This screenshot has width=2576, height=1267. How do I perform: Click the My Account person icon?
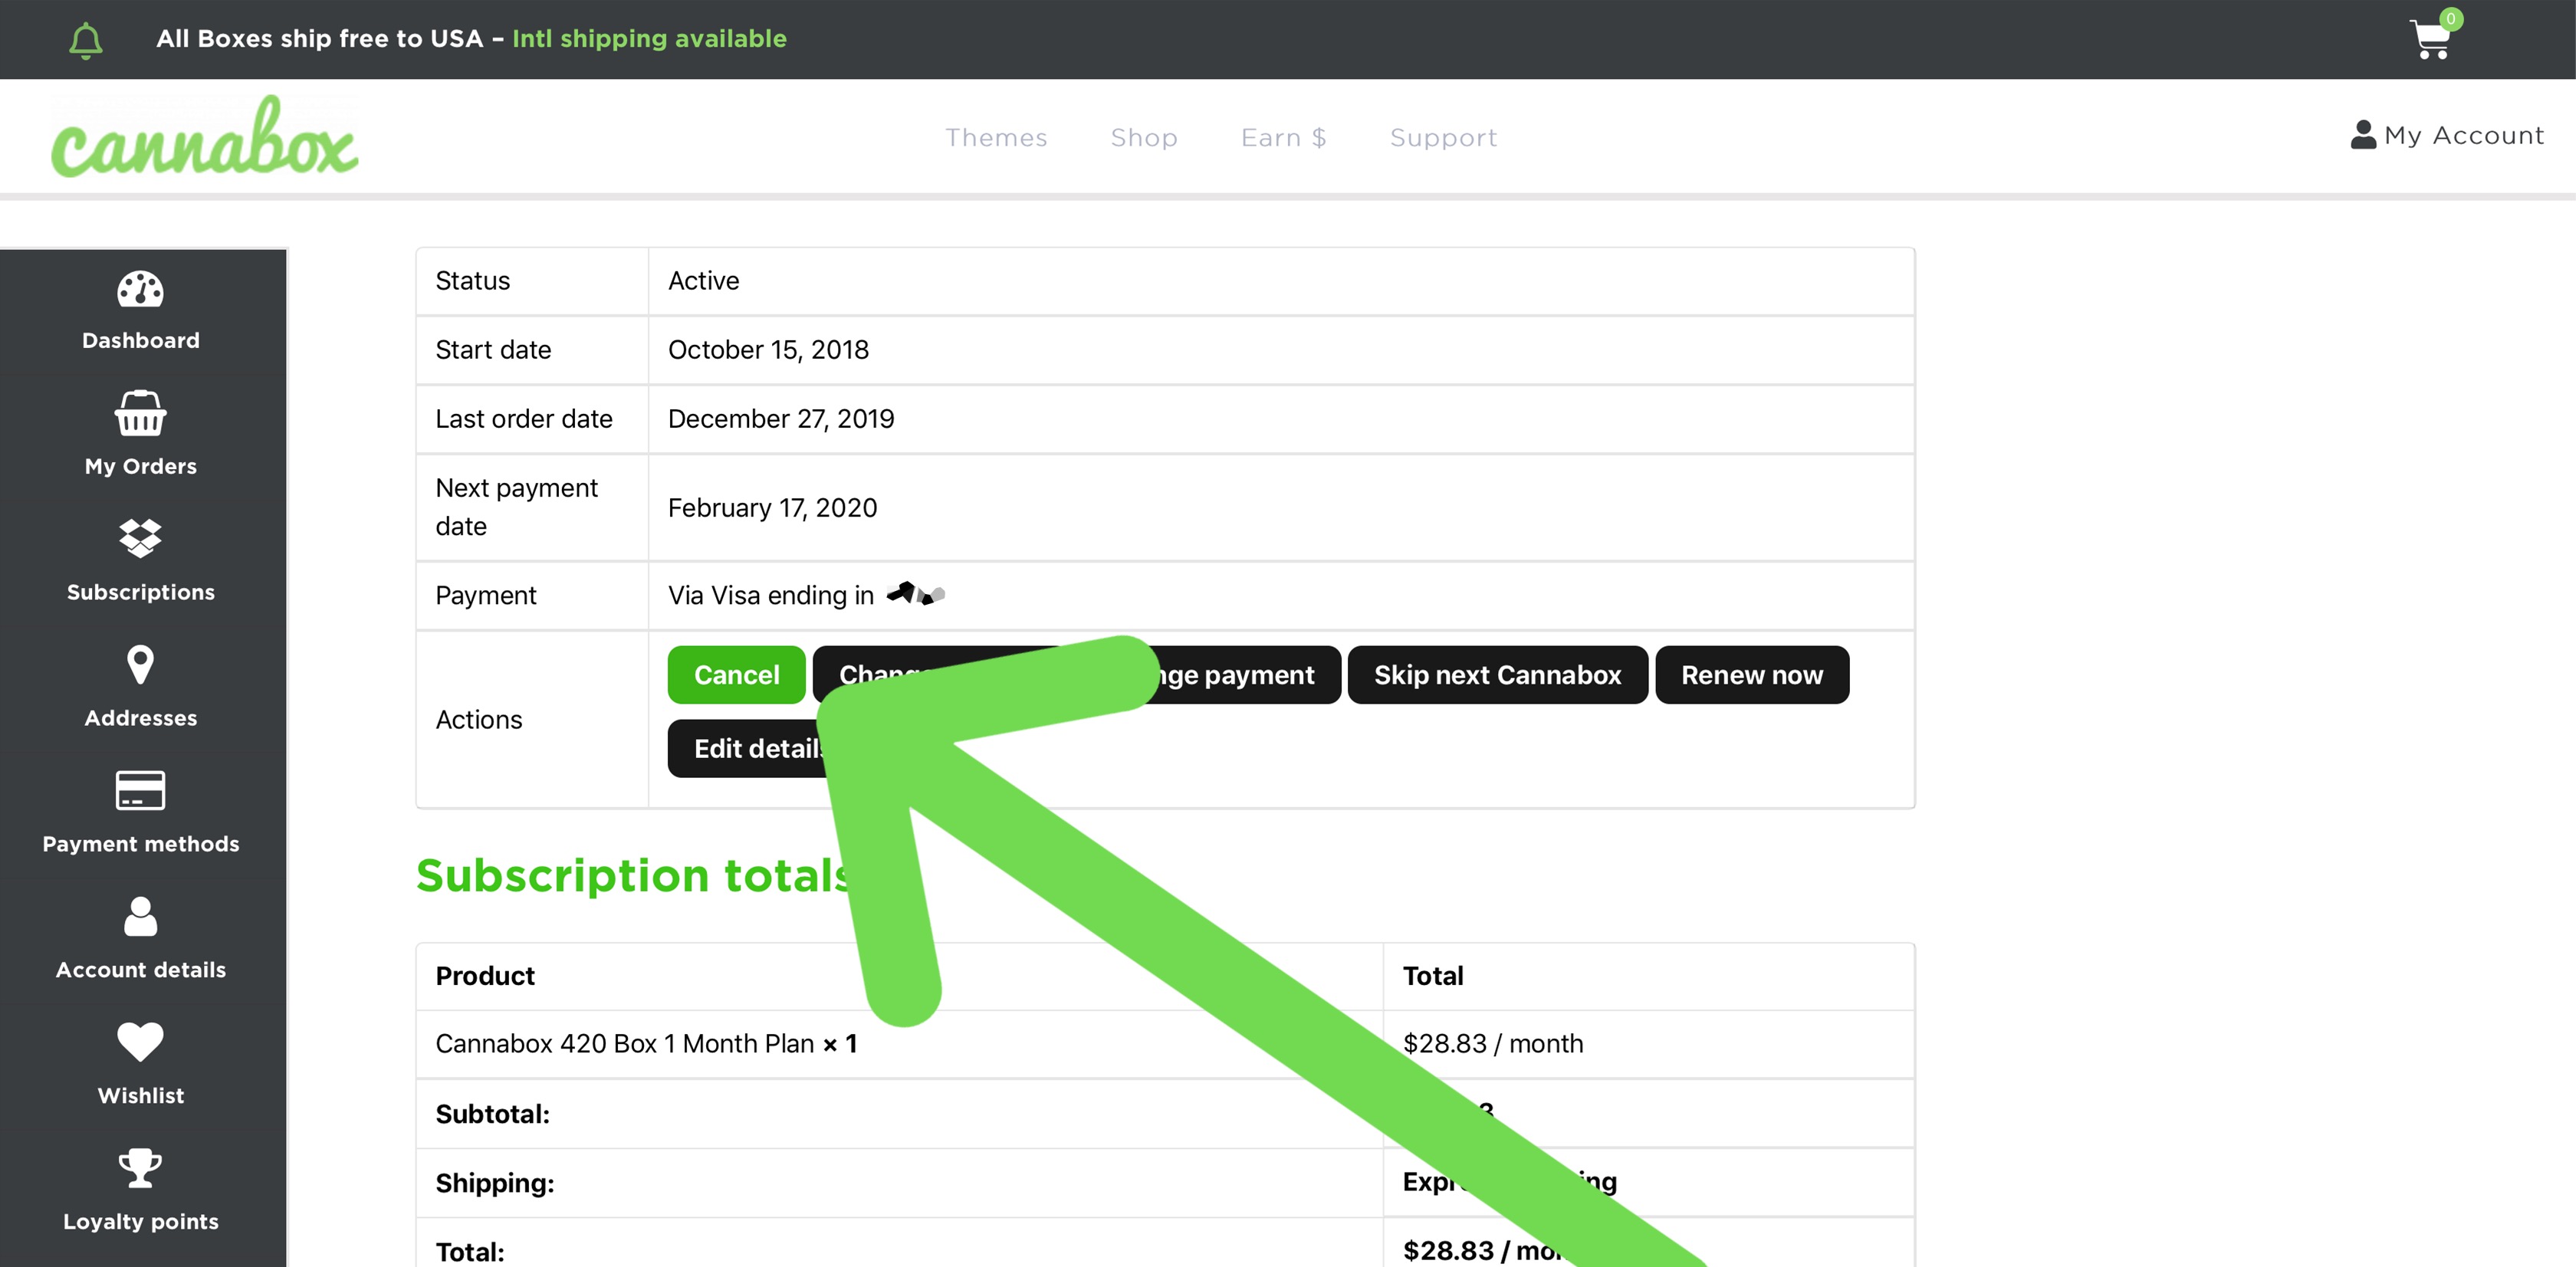tap(2363, 135)
